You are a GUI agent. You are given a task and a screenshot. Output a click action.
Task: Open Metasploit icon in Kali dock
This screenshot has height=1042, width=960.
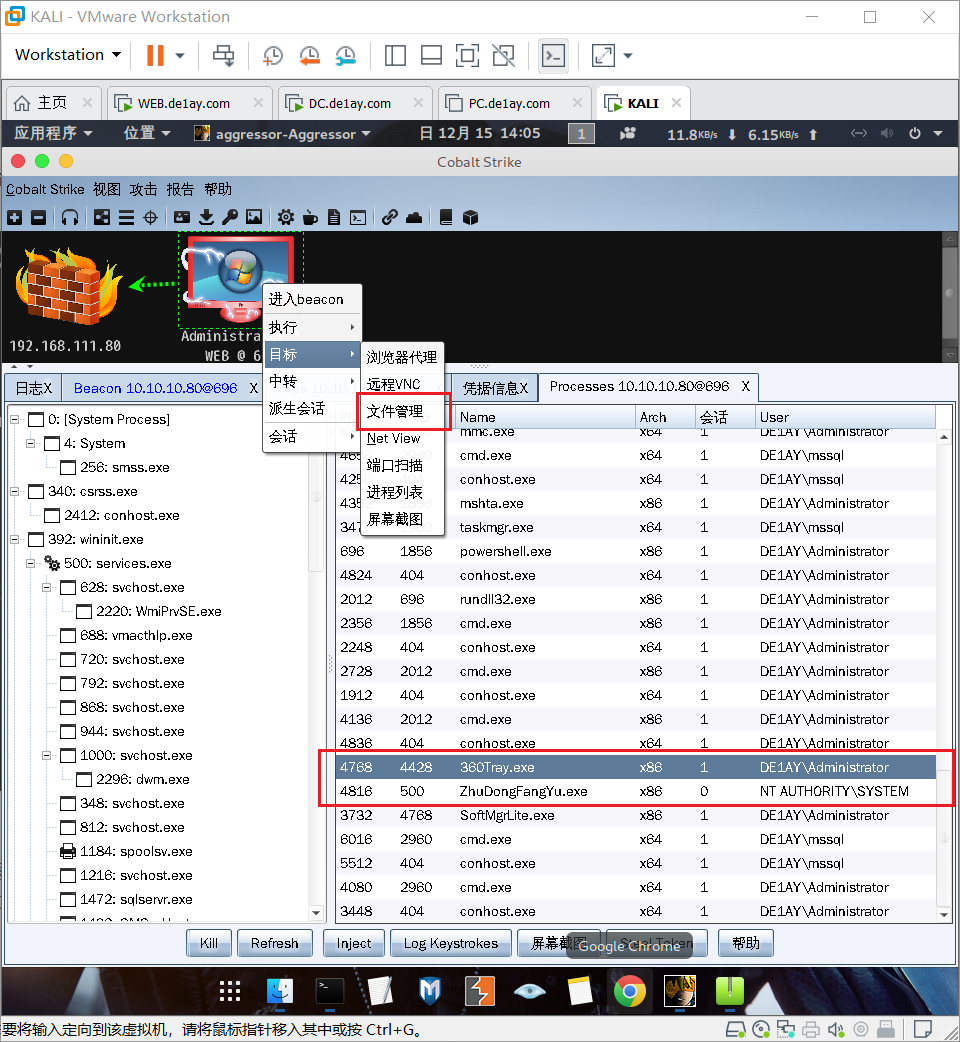coord(430,991)
